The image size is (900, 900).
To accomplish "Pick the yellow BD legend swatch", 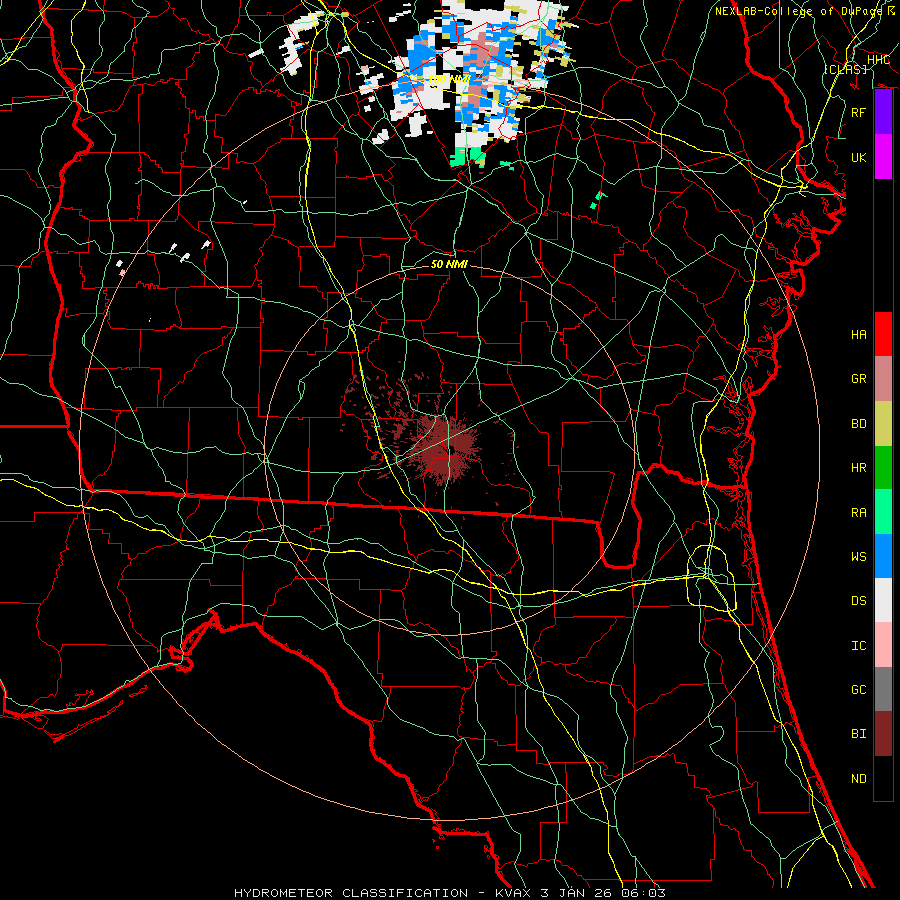I will tap(883, 424).
